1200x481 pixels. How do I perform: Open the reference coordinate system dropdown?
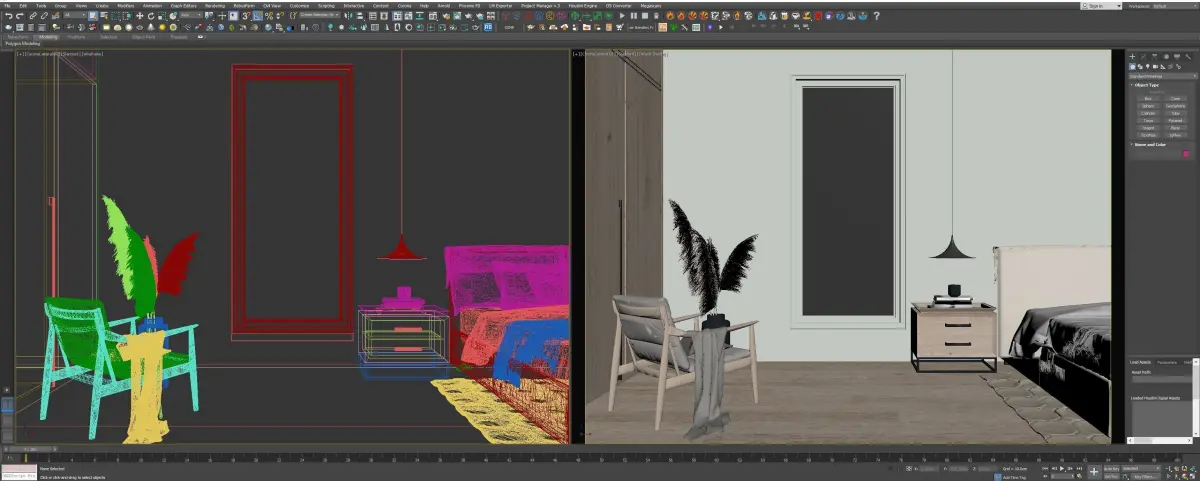tap(190, 16)
